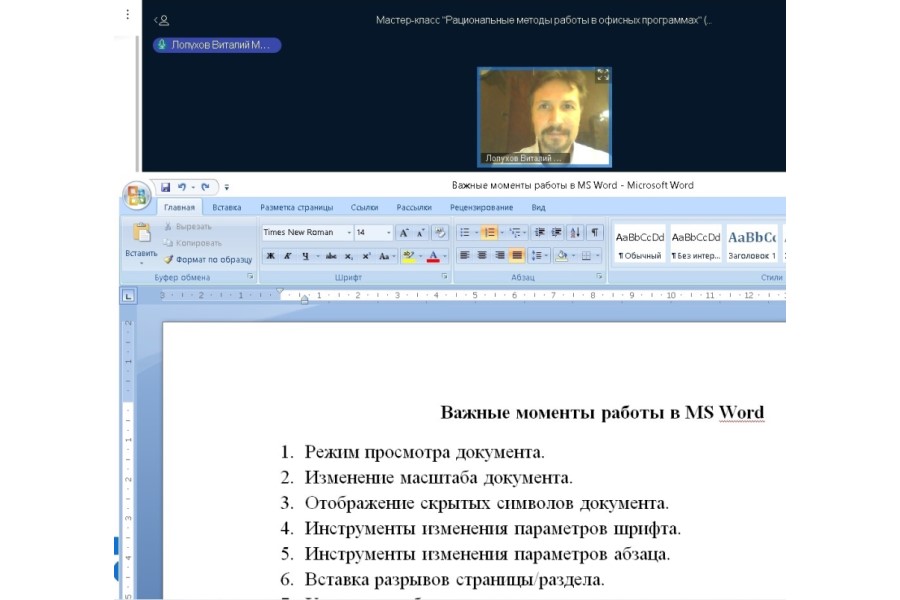The width and height of the screenshot is (900, 600).
Task: Decrease paragraph indent
Action: [539, 233]
